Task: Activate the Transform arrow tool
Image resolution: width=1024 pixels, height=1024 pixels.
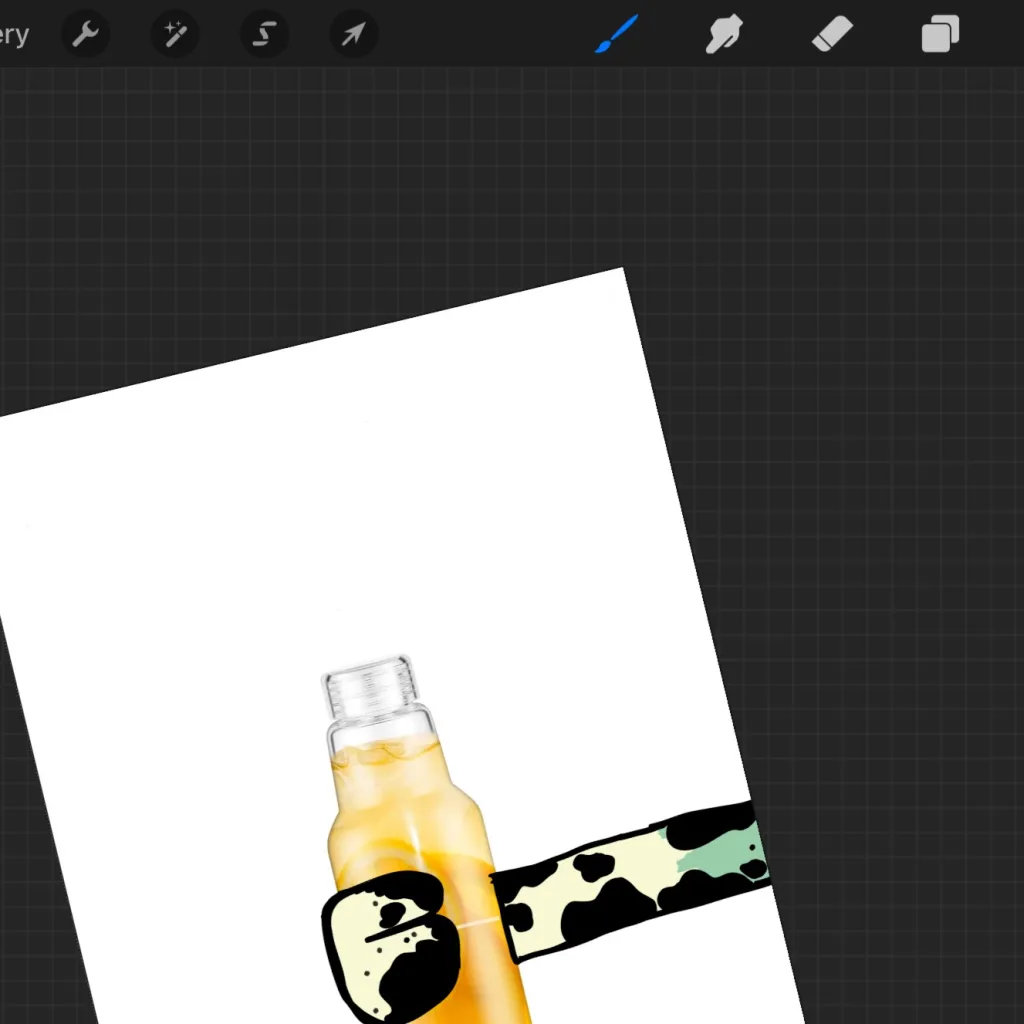Action: tap(354, 34)
